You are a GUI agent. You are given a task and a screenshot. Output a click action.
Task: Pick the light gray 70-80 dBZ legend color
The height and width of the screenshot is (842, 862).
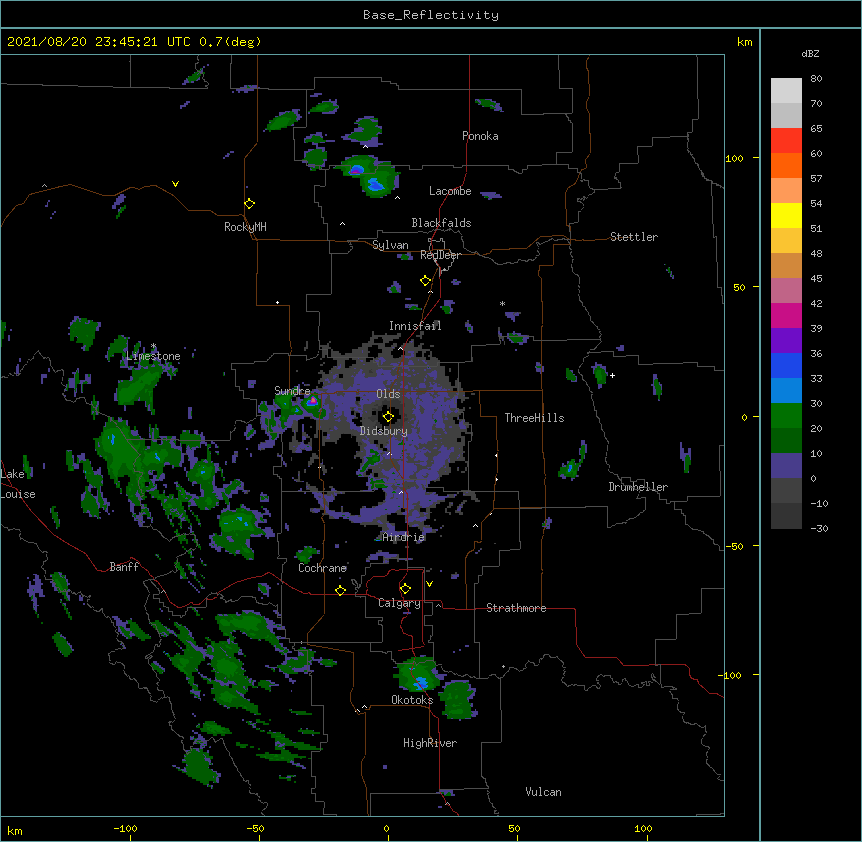pos(786,90)
